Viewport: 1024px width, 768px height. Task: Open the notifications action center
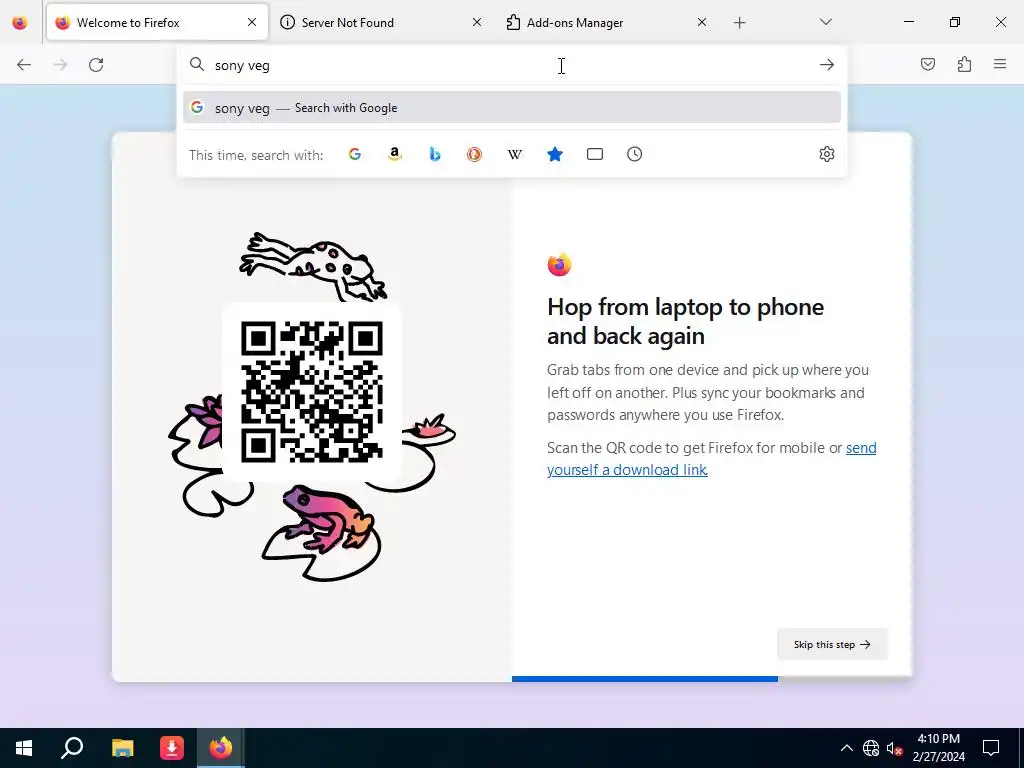[x=991, y=748]
